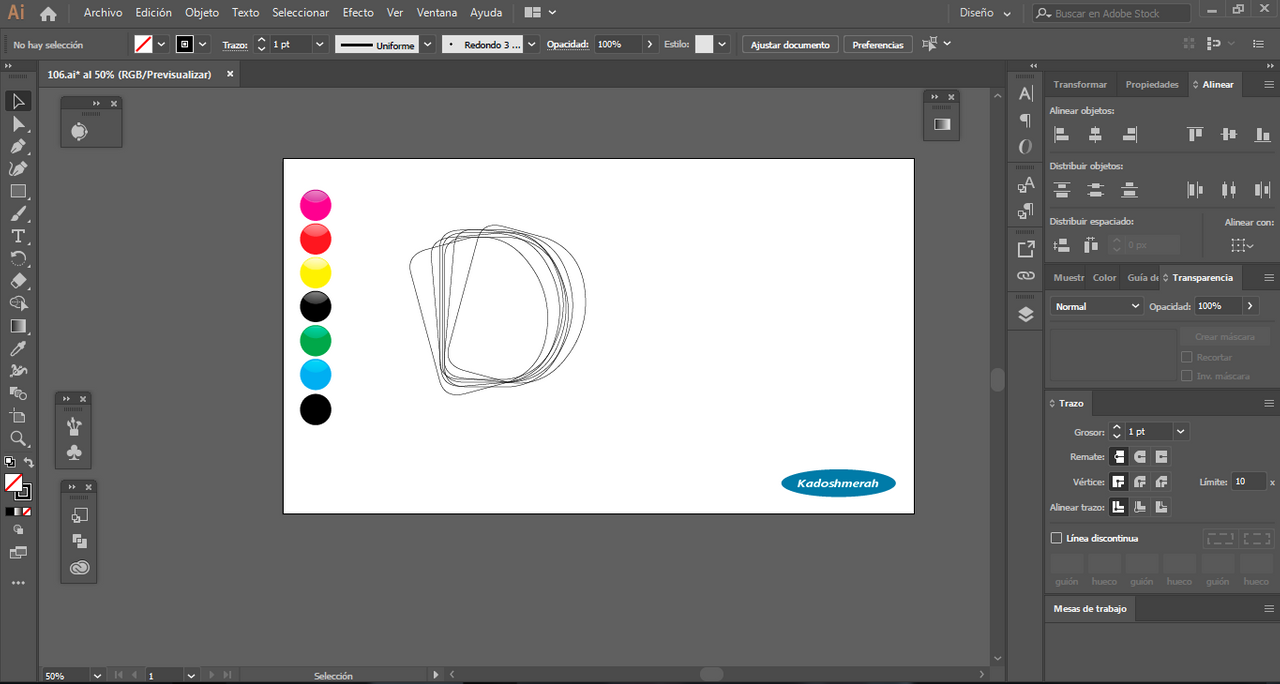Select the Direct Selection tool
Image resolution: width=1280 pixels, height=684 pixels.
coord(18,124)
